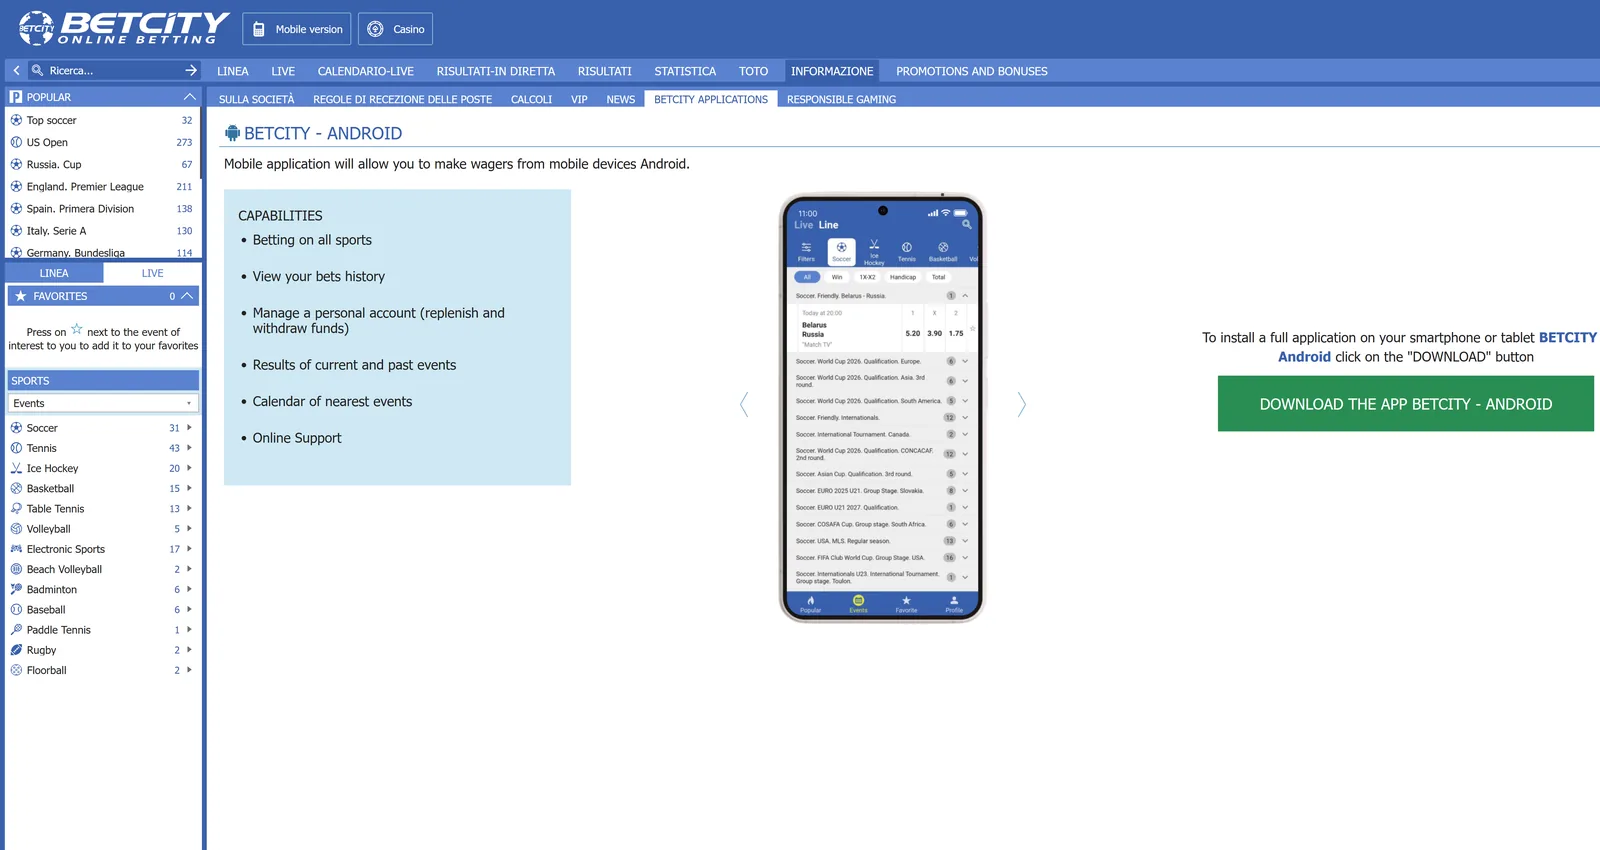The height and width of the screenshot is (850, 1600).
Task: Open the VIP submenu item
Action: 579,99
